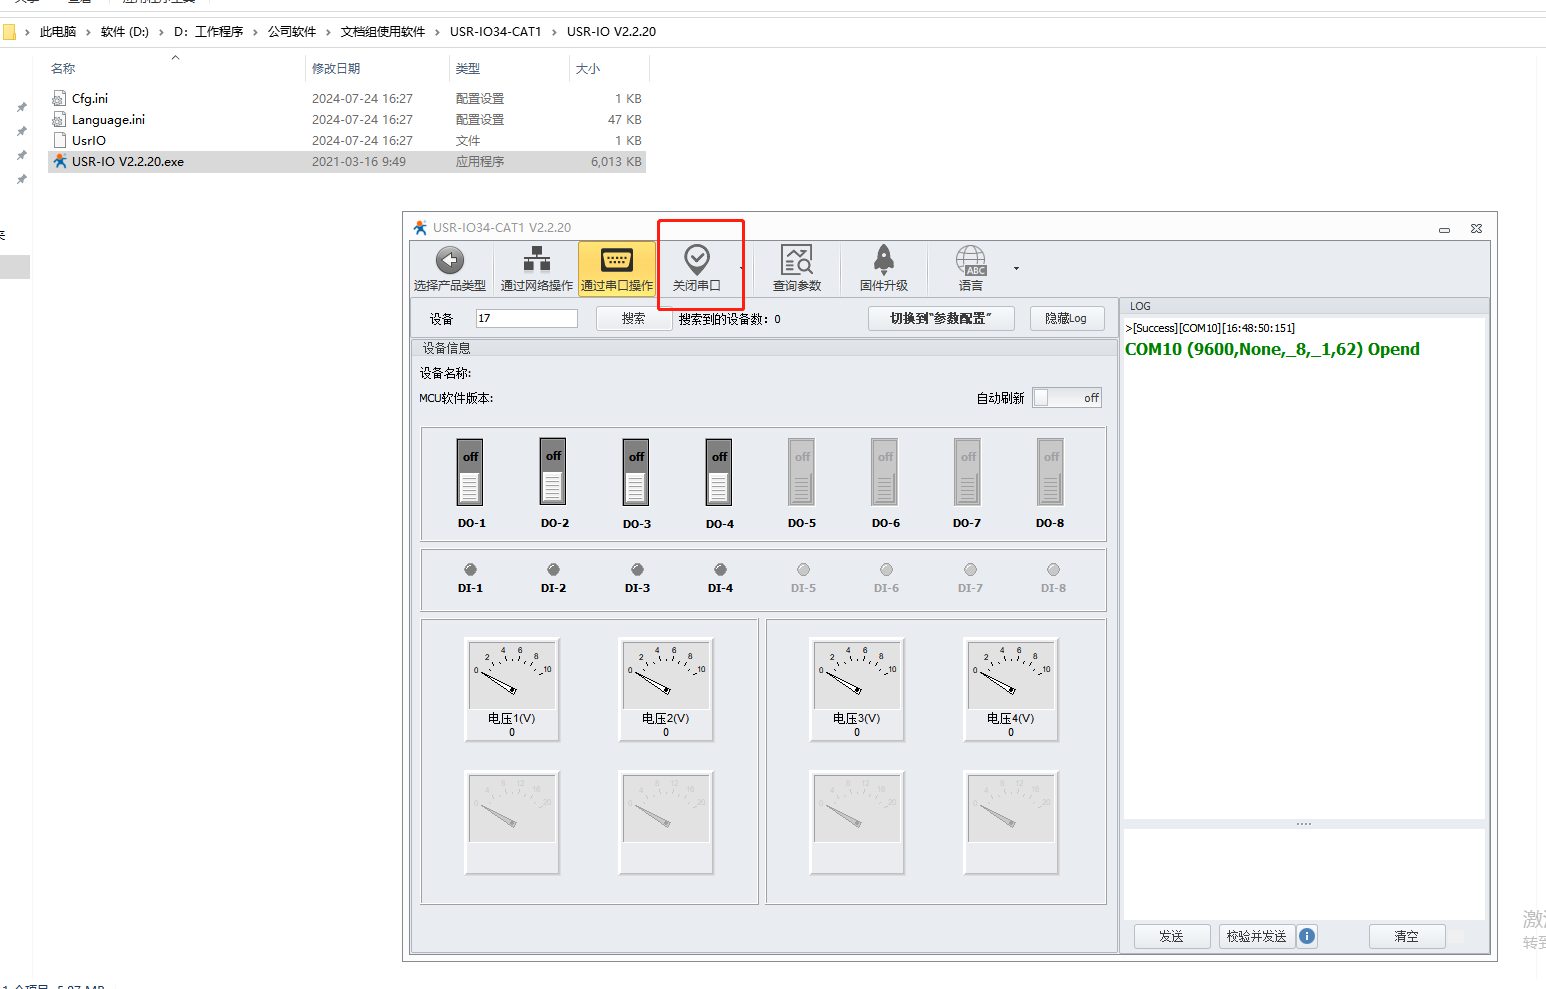1546x989 pixels.
Task: Sort files by the modified date column
Action: click(336, 69)
